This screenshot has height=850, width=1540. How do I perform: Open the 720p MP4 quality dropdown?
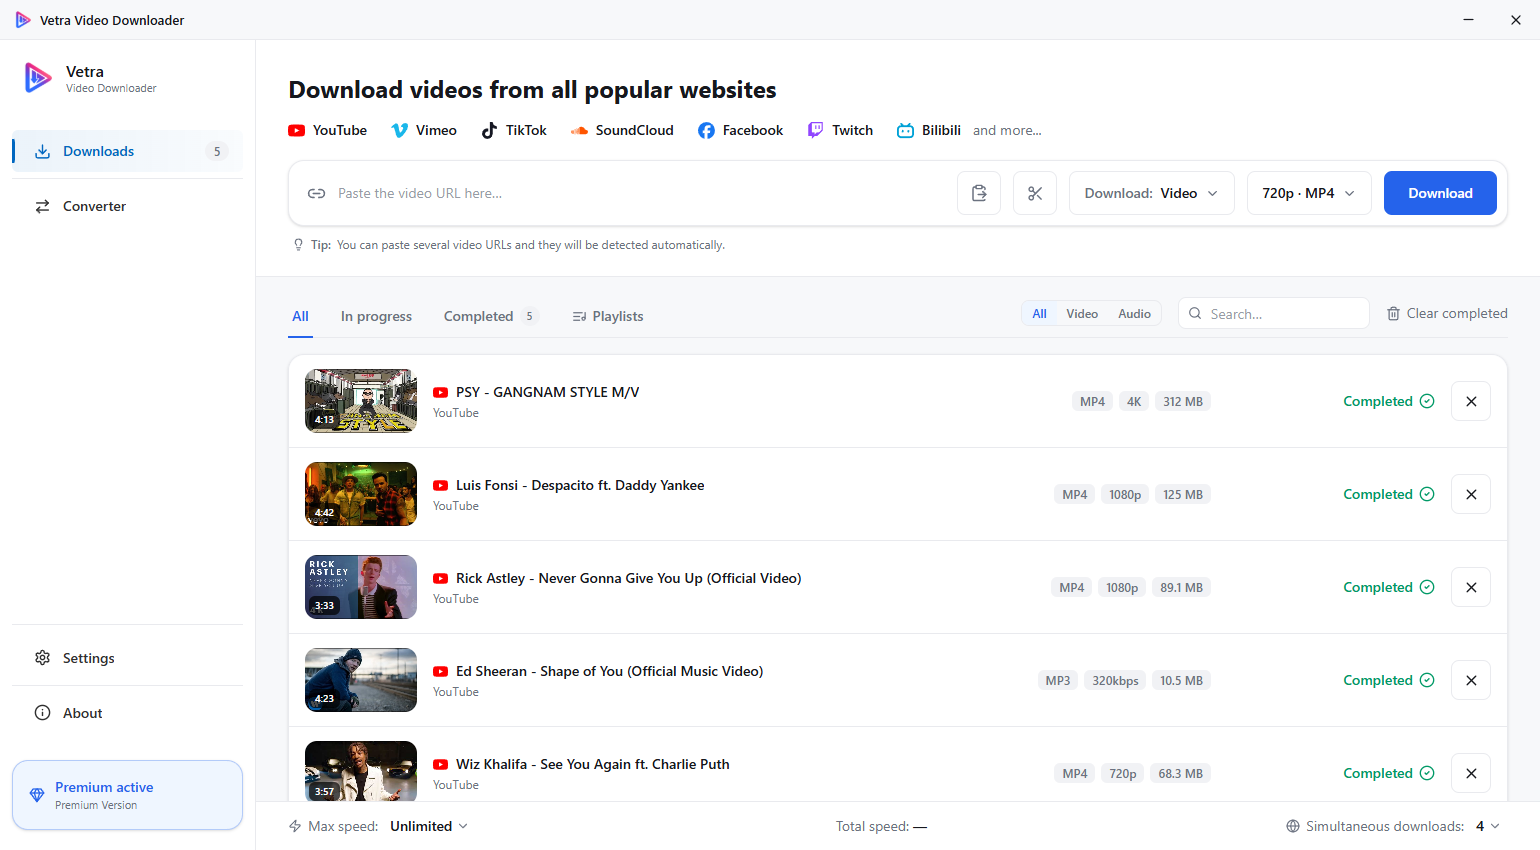(1309, 193)
